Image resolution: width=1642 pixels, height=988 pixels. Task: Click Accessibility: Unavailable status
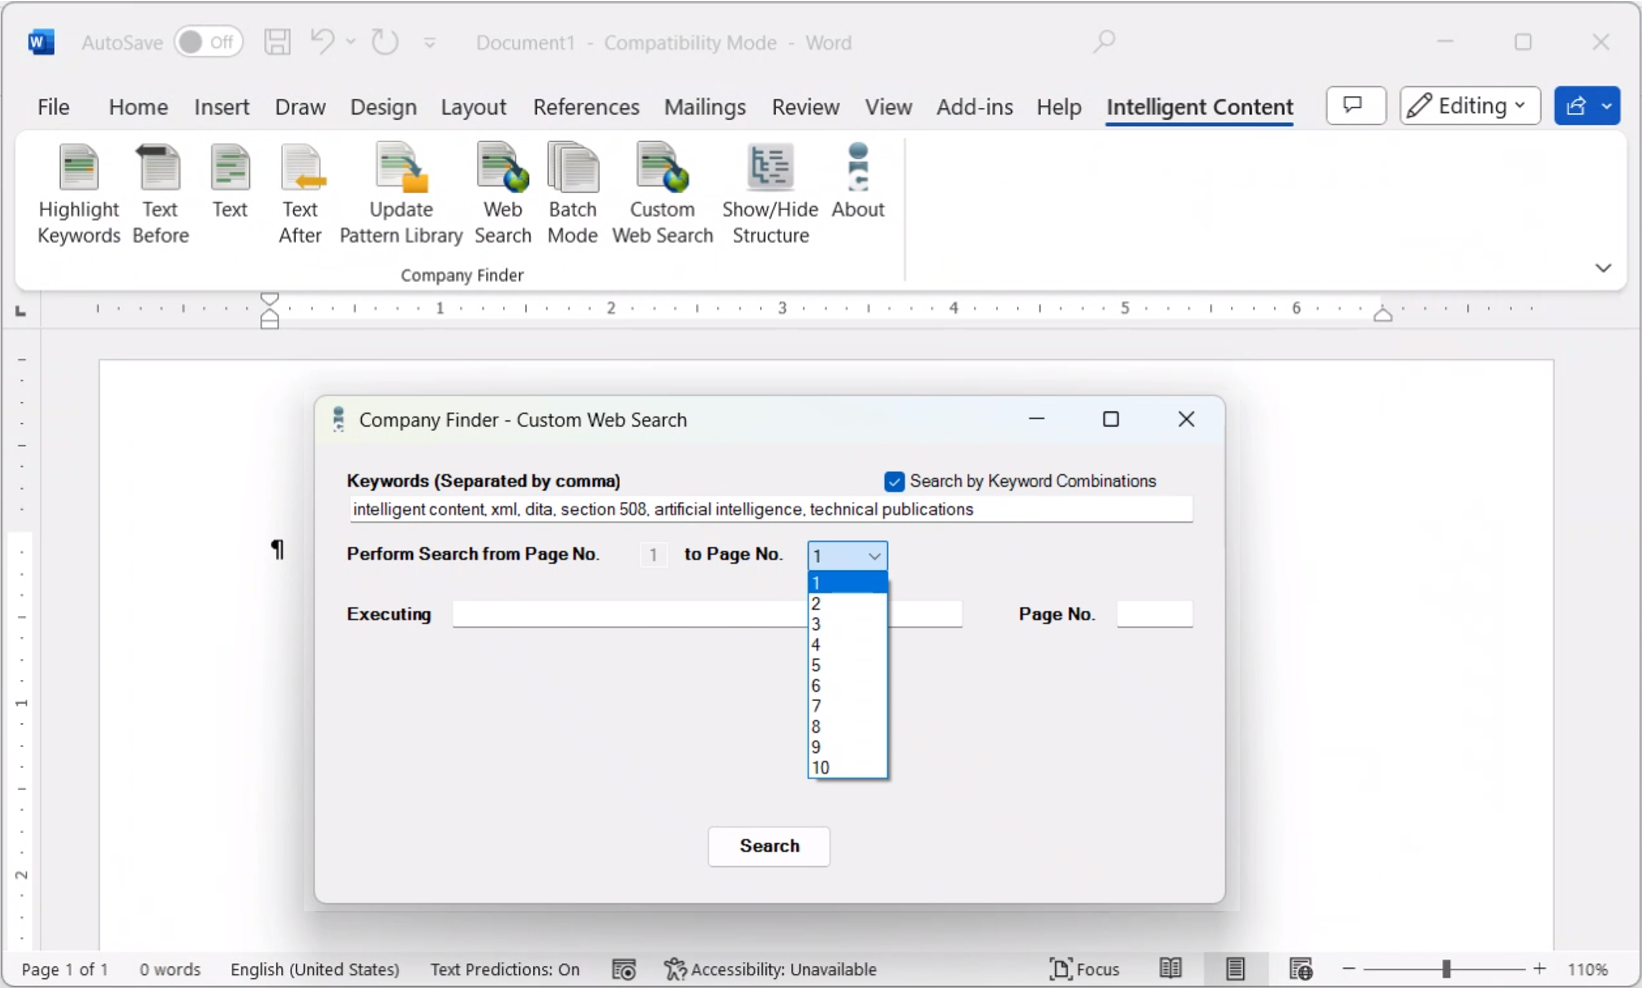tap(771, 969)
